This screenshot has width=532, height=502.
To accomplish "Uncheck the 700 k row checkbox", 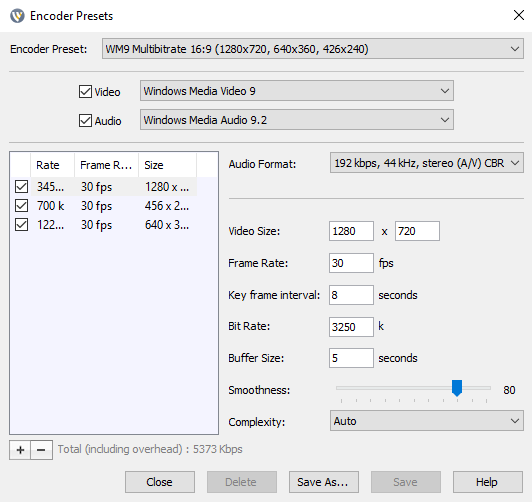I will click(21, 206).
